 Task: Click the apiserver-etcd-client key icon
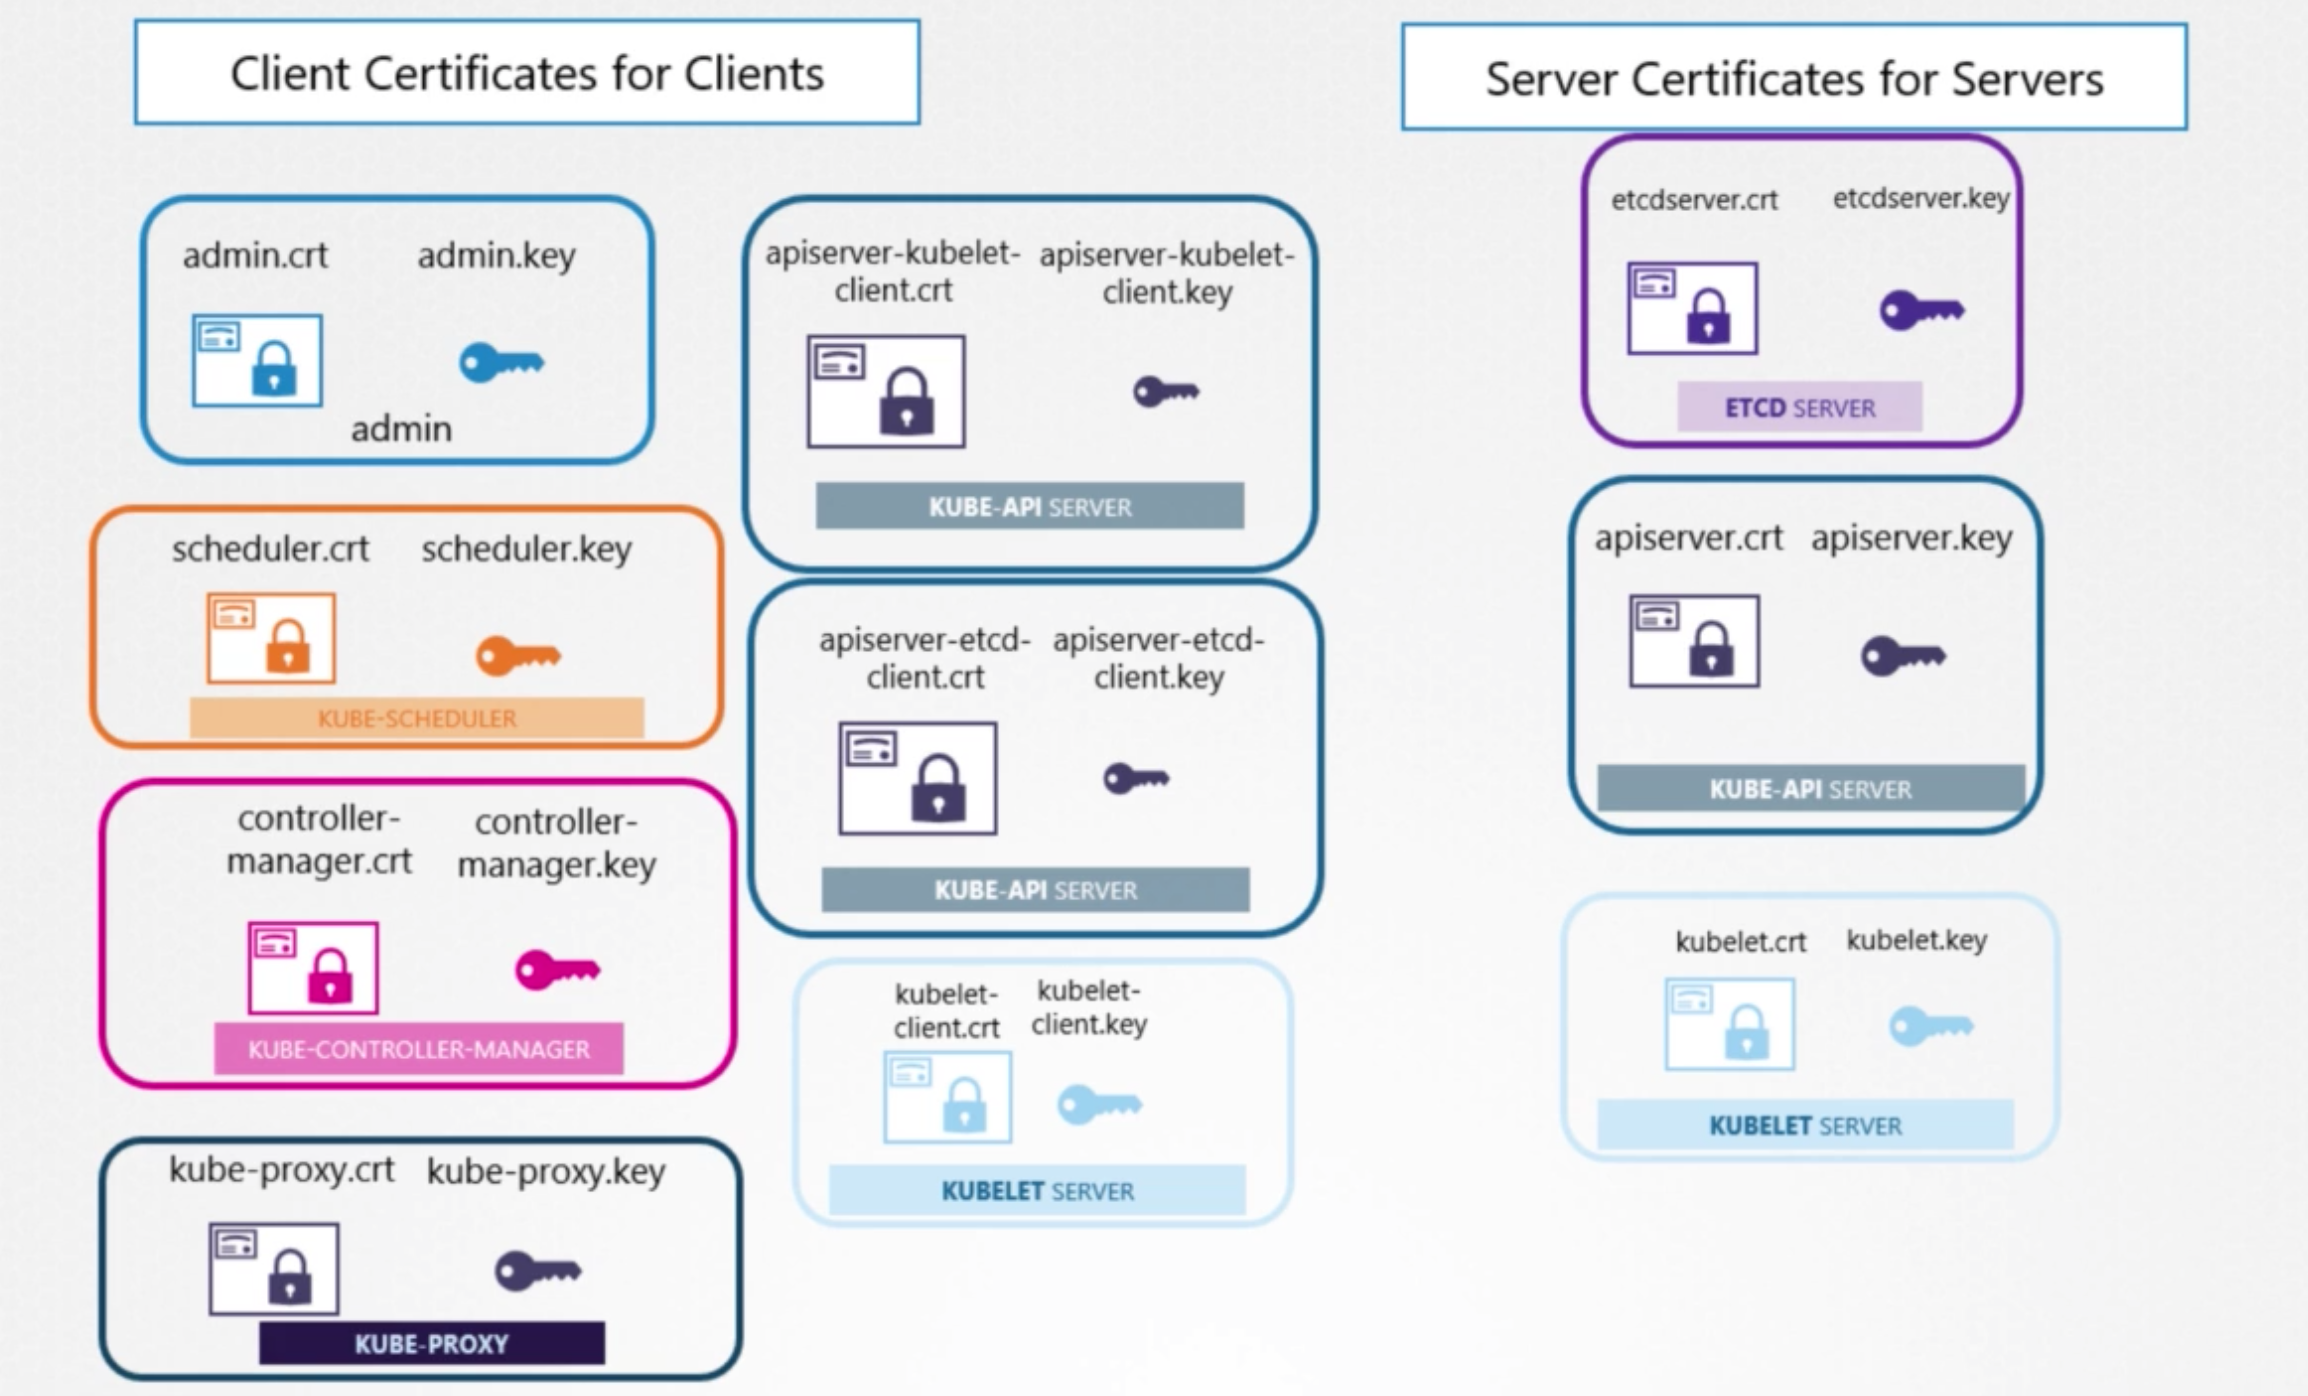(x=1135, y=777)
